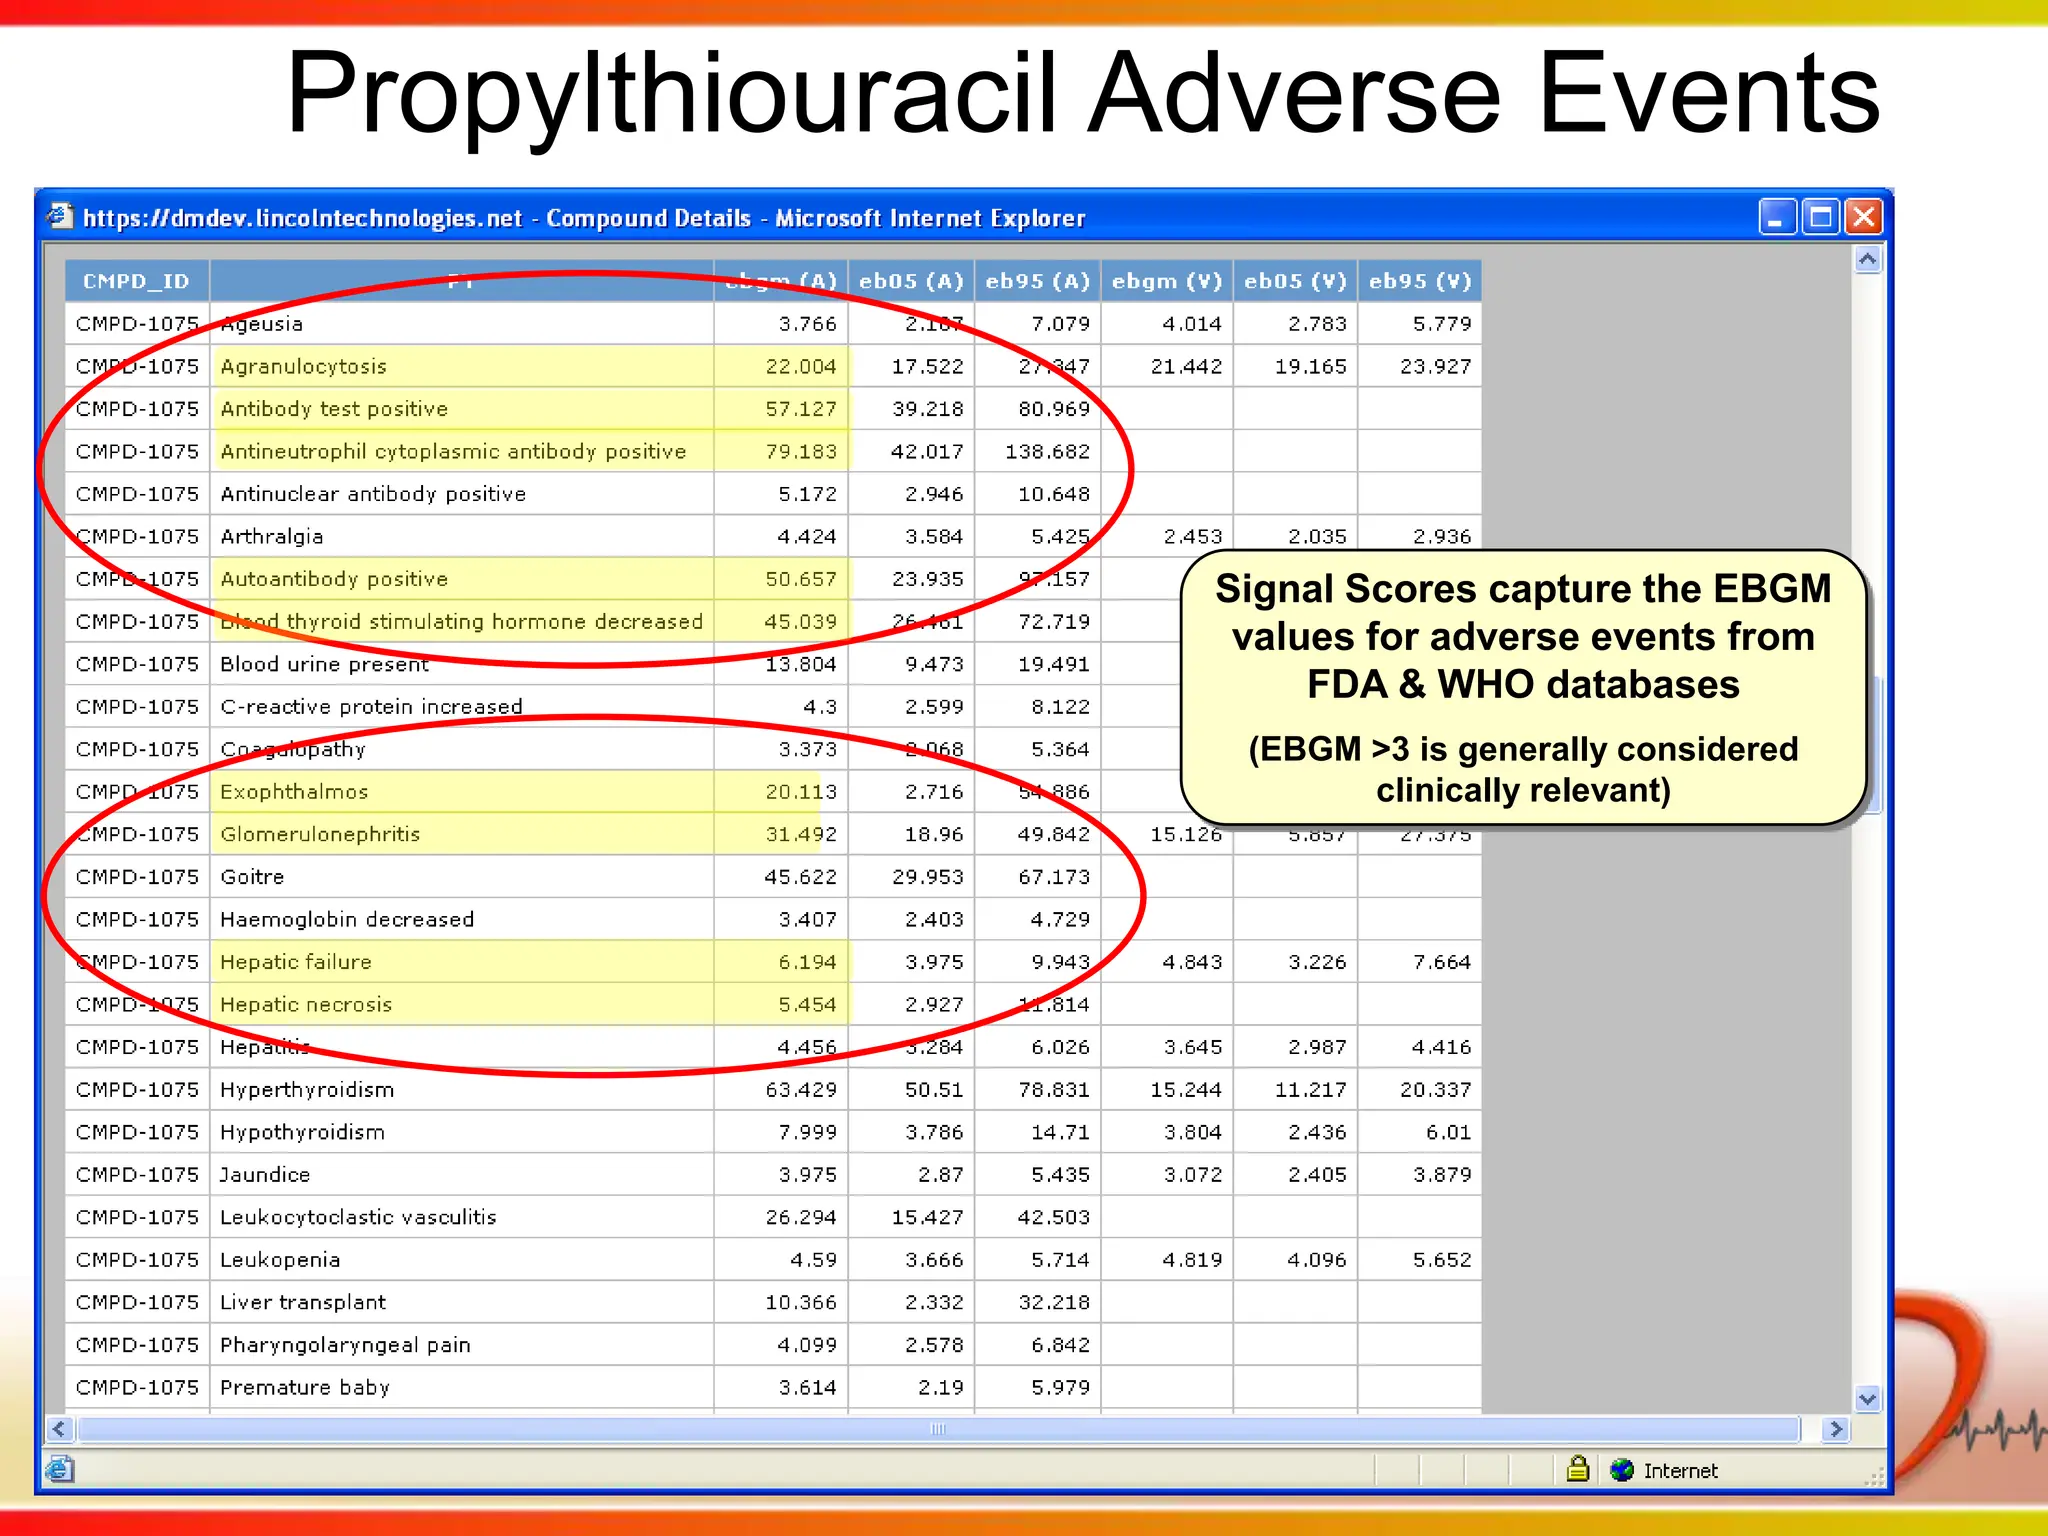Click the Internet Explorer page icon in title bar
Image resolution: width=2048 pixels, height=1536 pixels.
pyautogui.click(x=60, y=216)
